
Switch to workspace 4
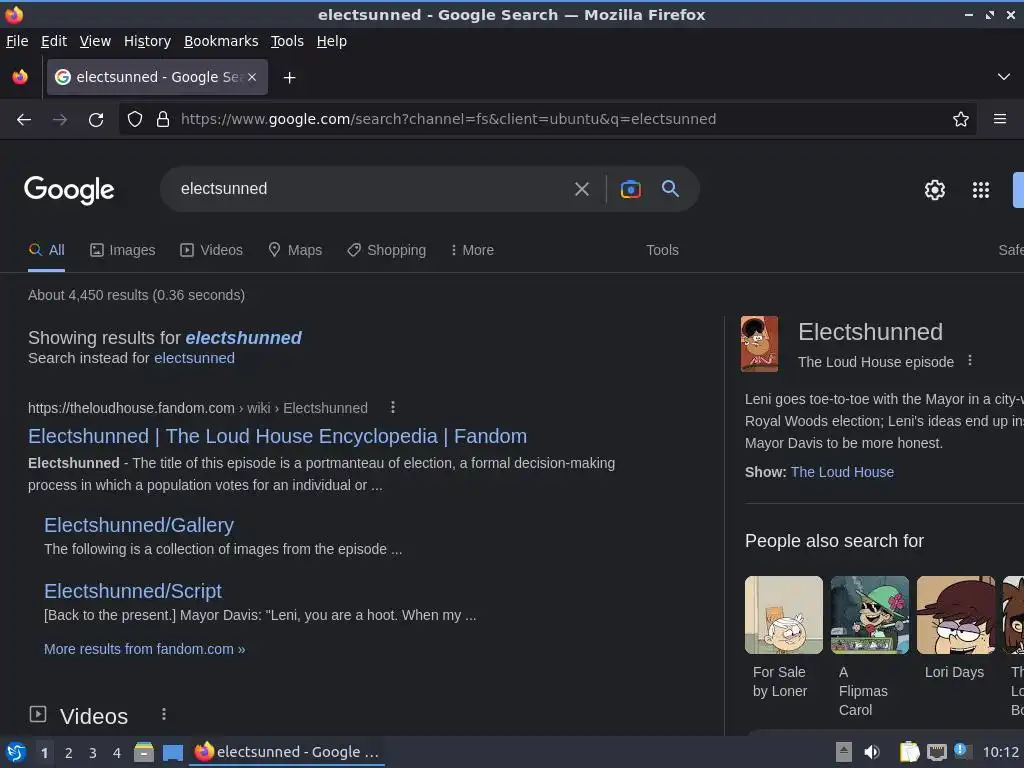pos(117,753)
